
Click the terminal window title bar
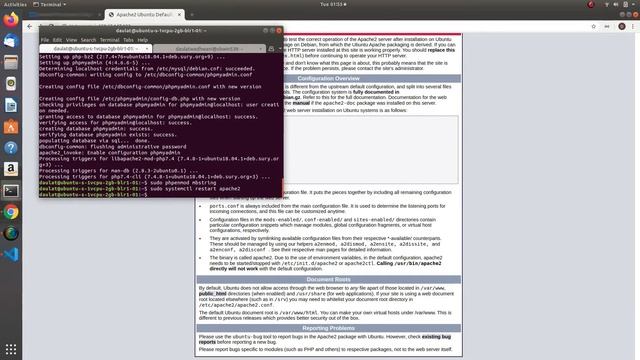161,31
